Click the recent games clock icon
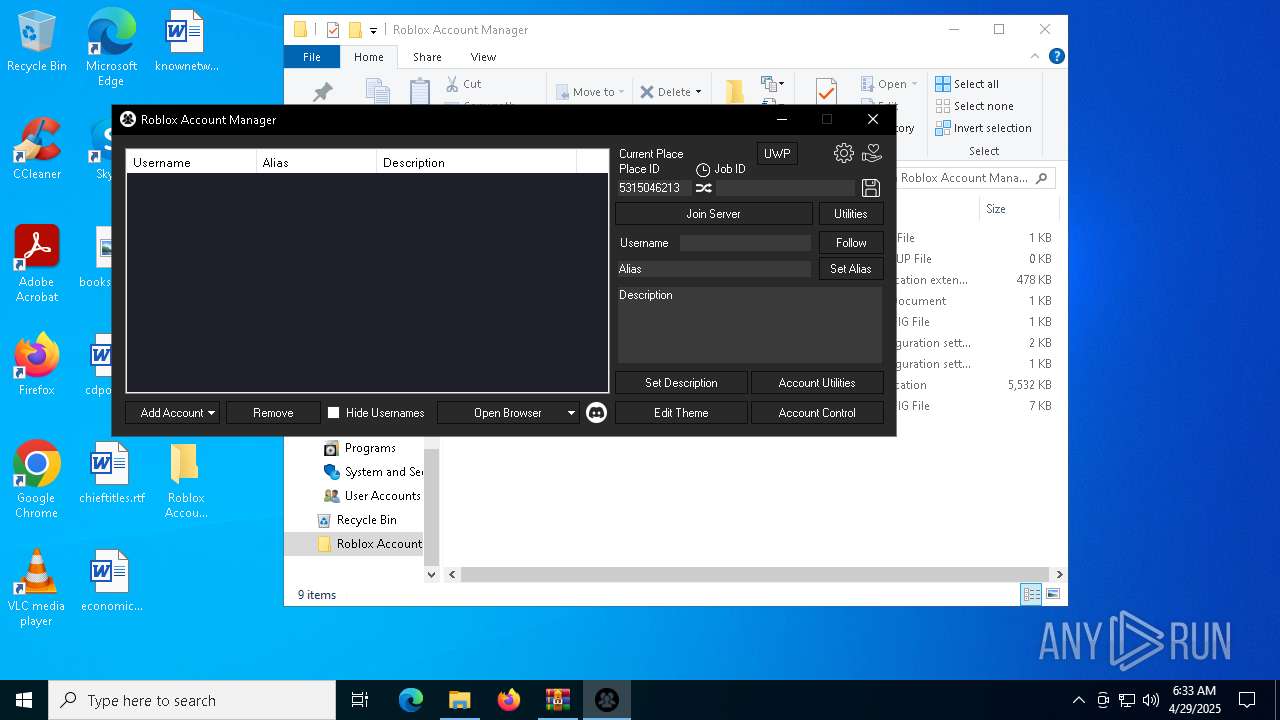This screenshot has width=1280, height=720. pos(703,170)
